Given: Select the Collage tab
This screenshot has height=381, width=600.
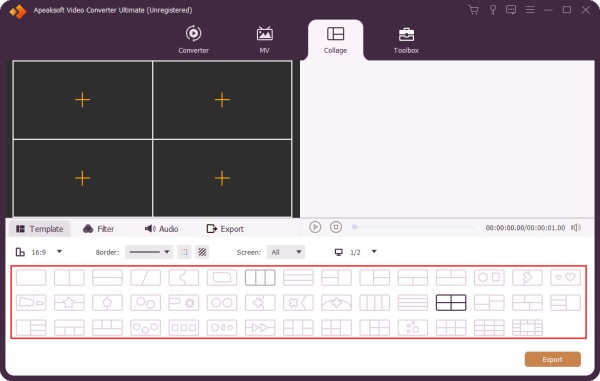Looking at the screenshot, I should pos(335,40).
